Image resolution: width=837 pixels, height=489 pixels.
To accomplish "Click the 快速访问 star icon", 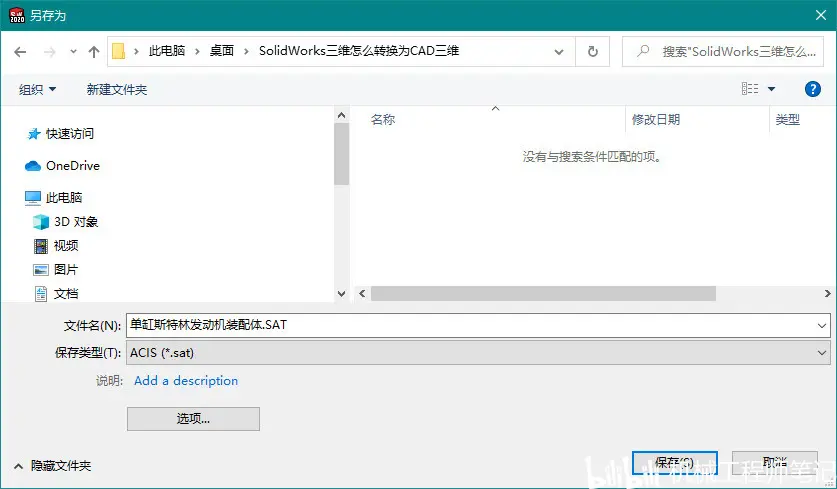I will [34, 134].
